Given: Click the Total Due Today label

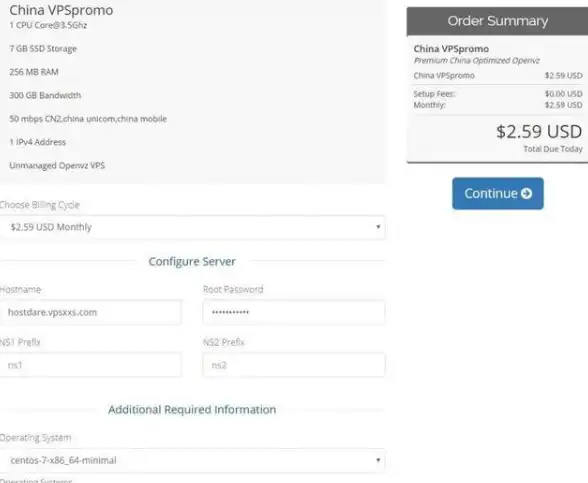Looking at the screenshot, I should (x=553, y=149).
